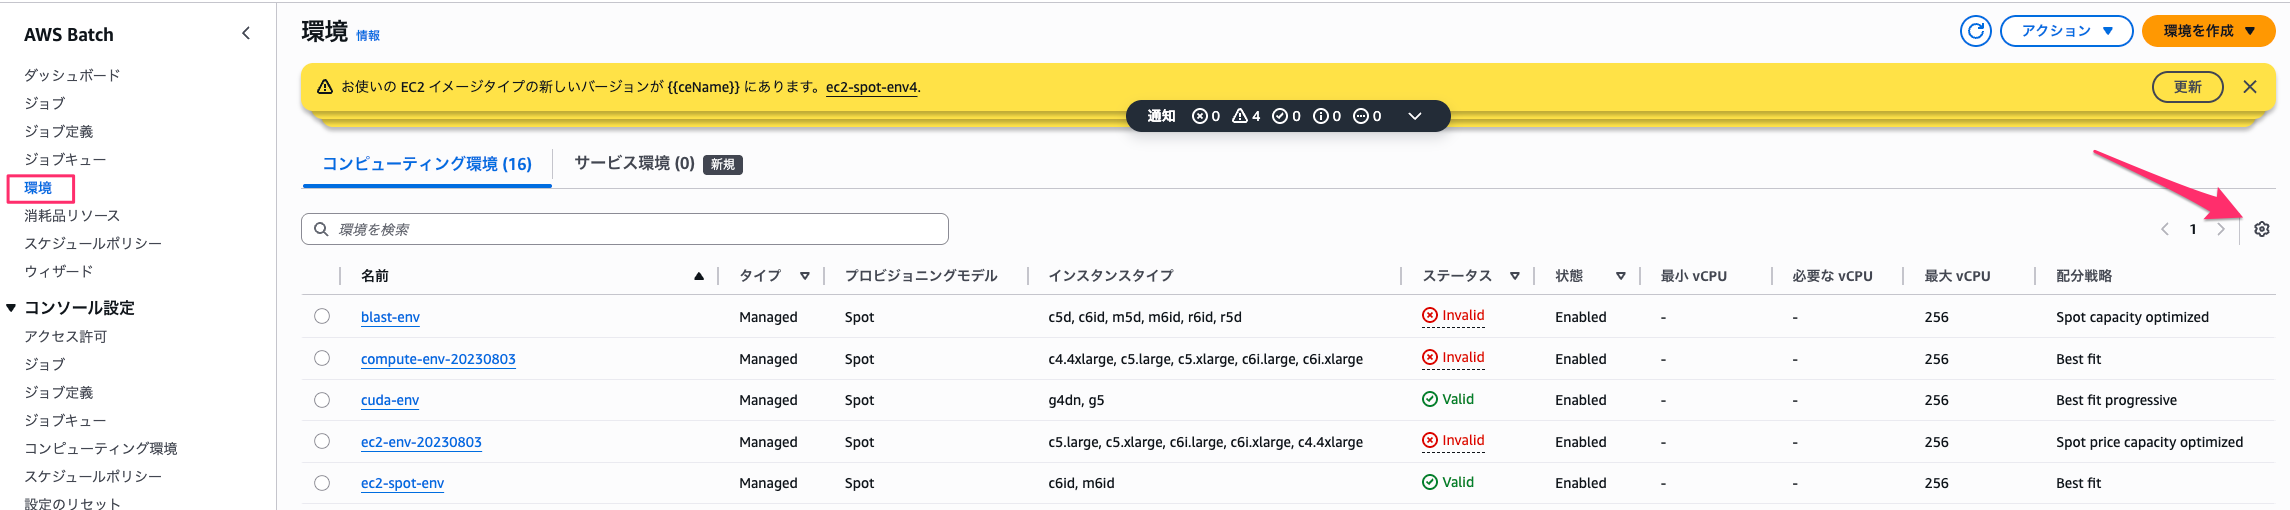2290x510 pixels.
Task: Collapse the AWS Batch sidebar
Action: pos(246,34)
